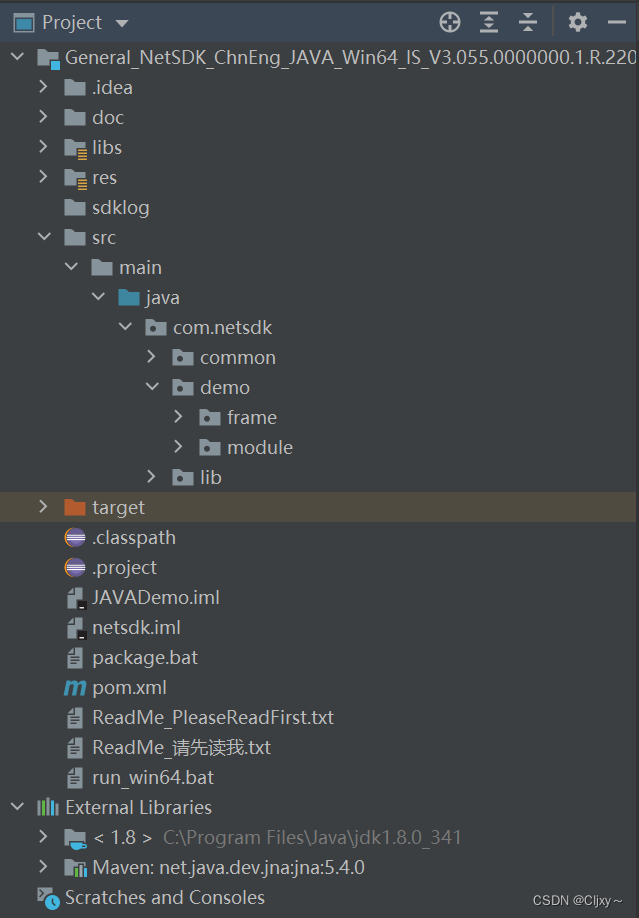Collapse the src folder
Viewport: 639px width, 918px height.
[x=43, y=237]
